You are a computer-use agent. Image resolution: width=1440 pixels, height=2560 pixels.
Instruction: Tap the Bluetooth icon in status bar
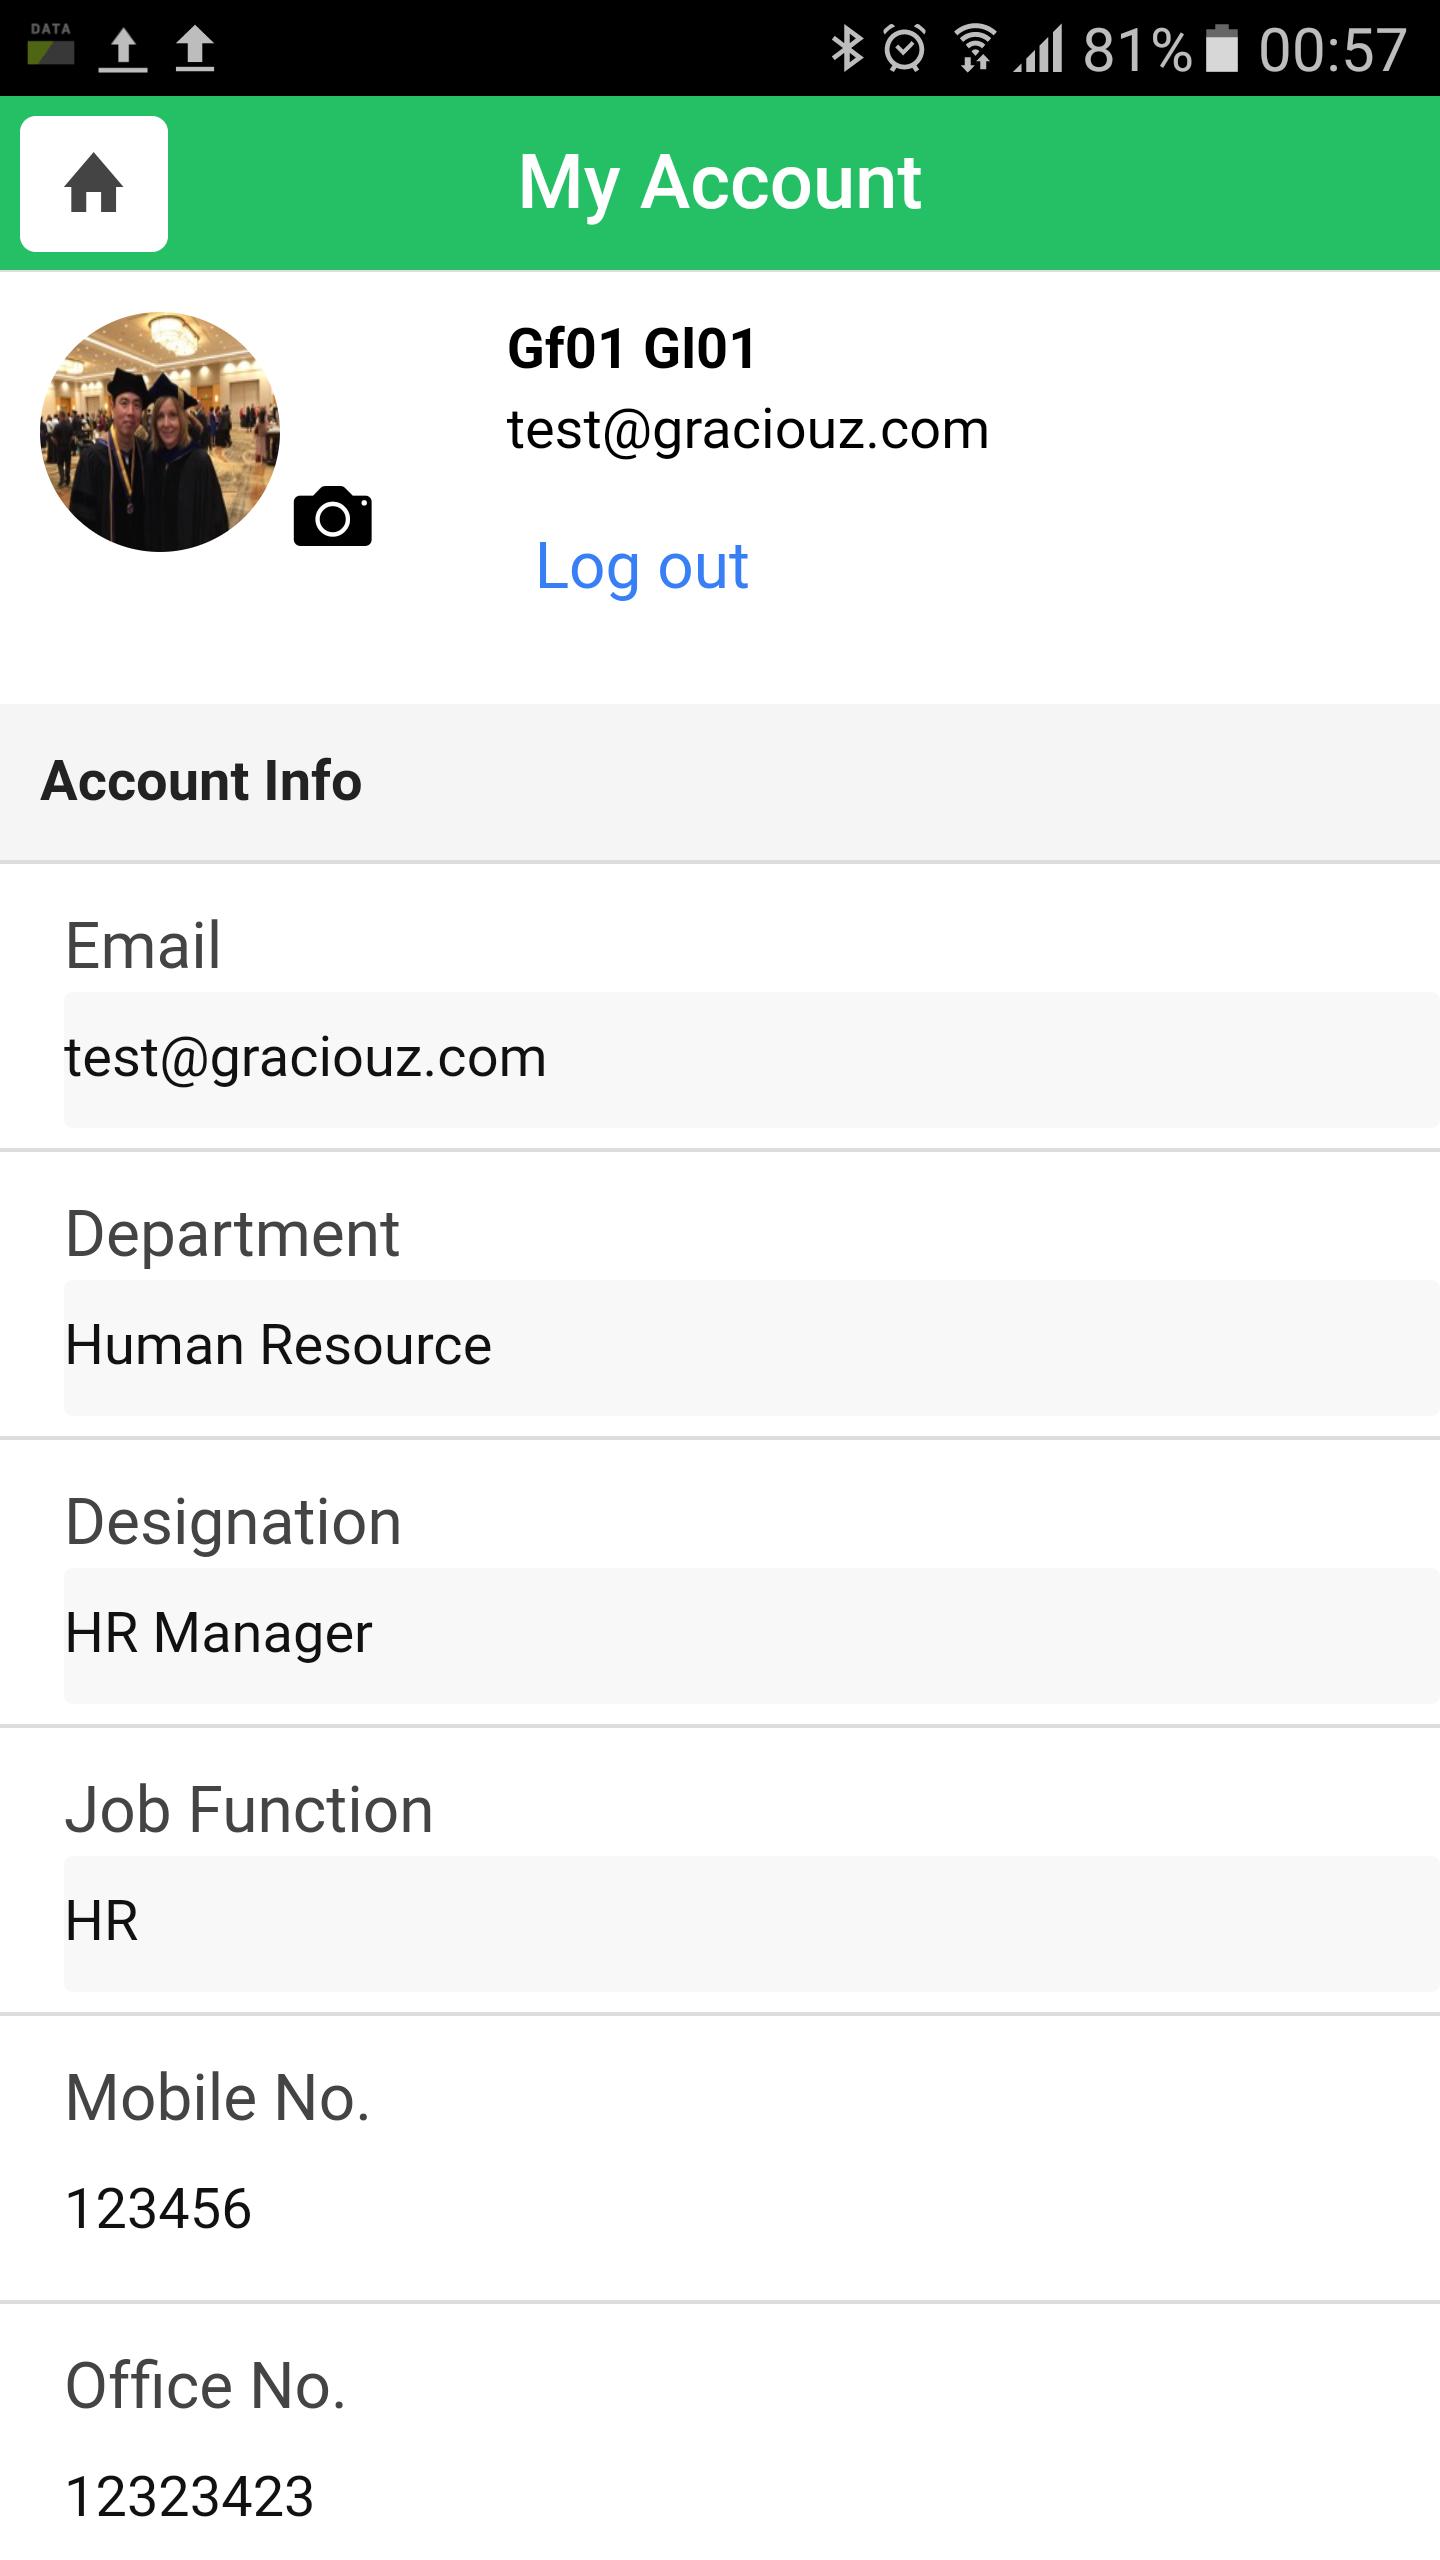point(847,48)
